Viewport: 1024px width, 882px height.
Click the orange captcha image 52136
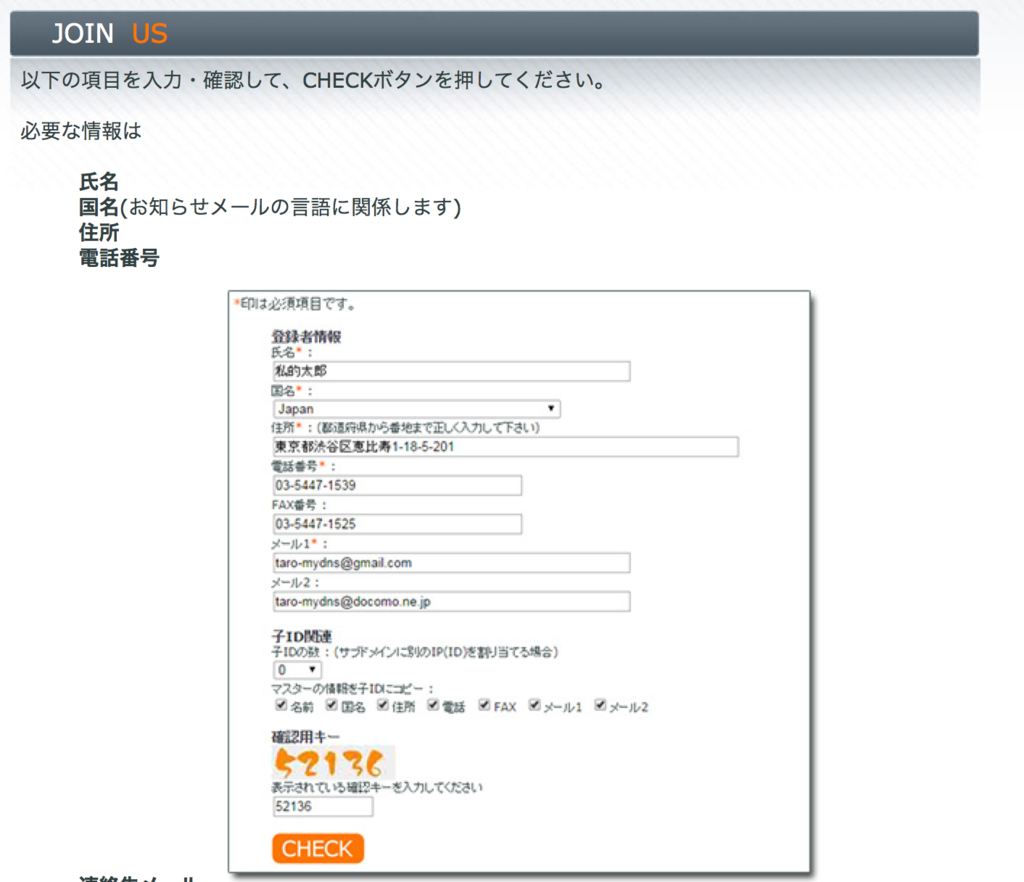(x=333, y=763)
